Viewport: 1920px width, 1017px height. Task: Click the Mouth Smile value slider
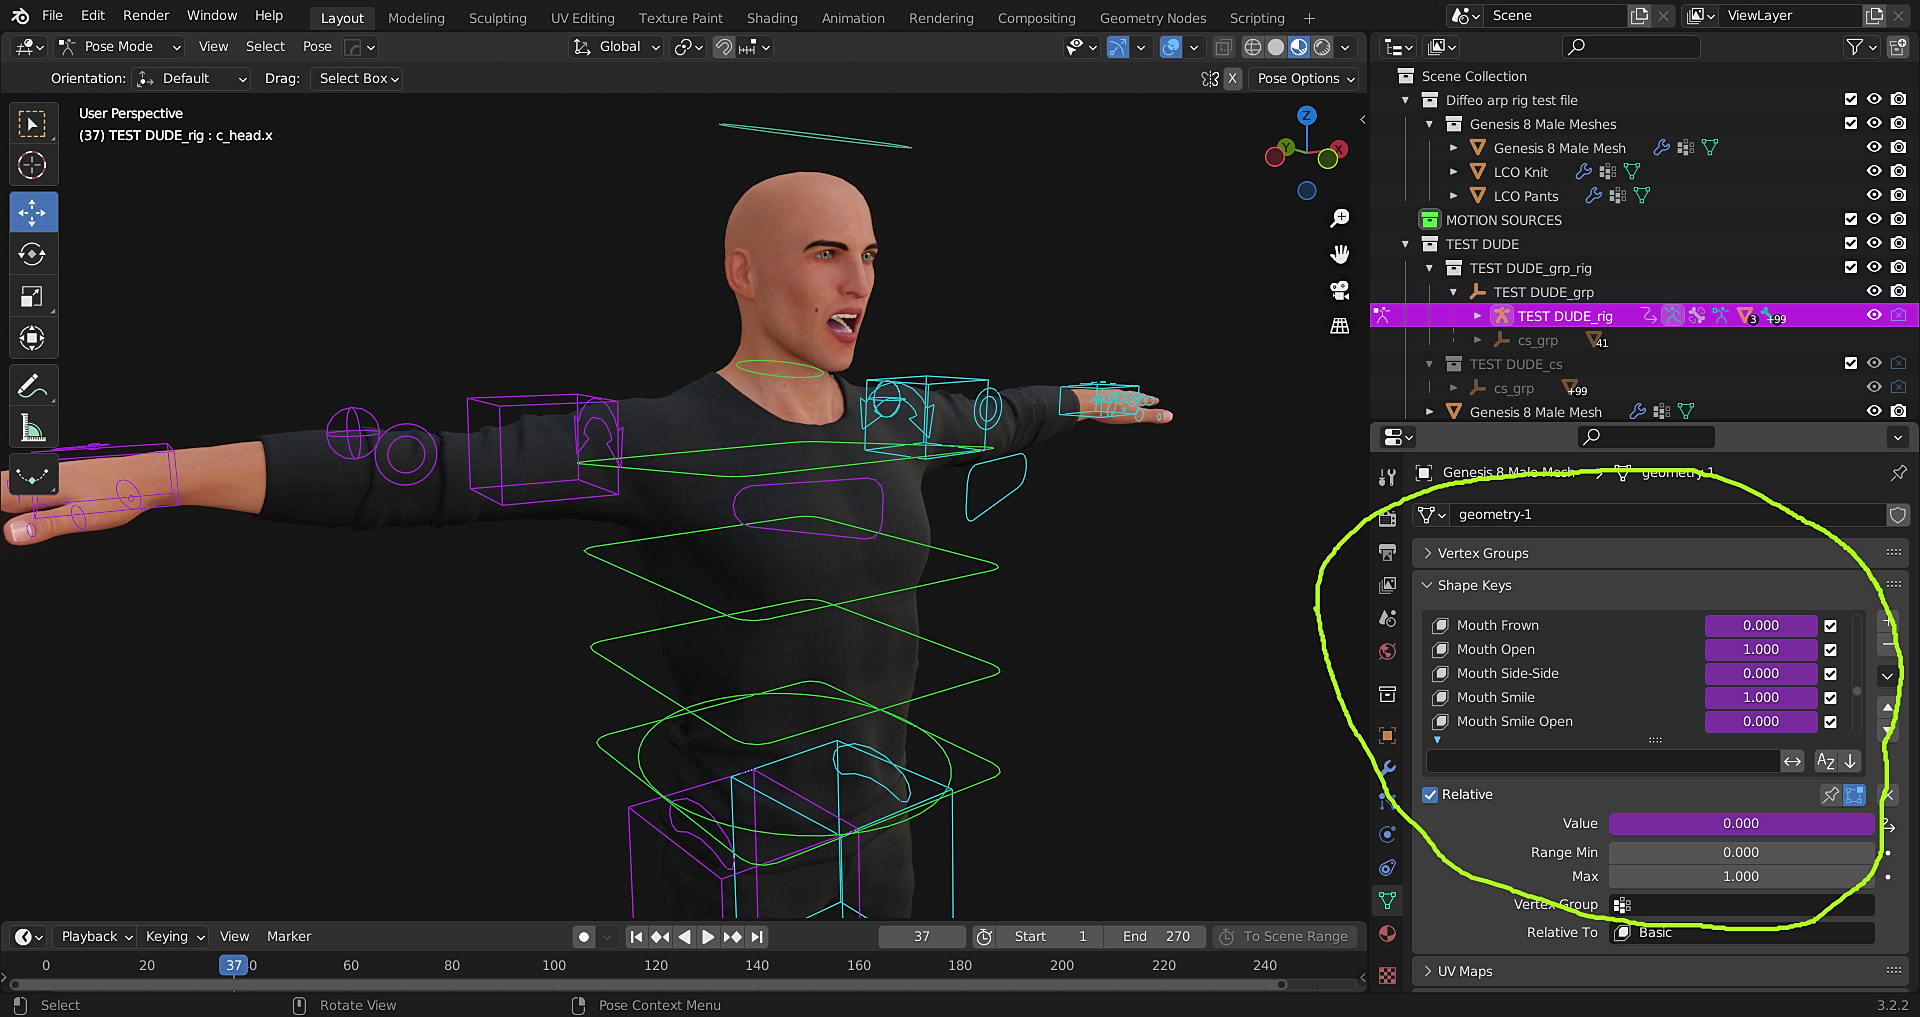1760,698
